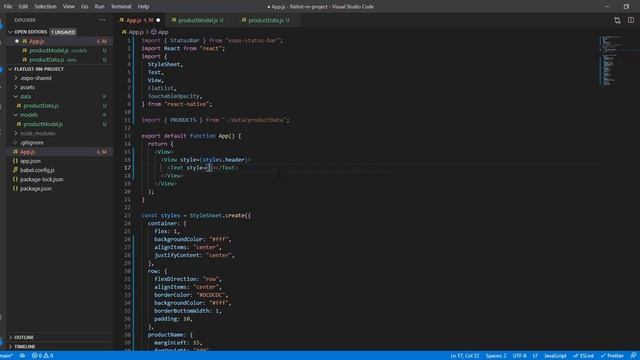Click the EXPLORER panel title
This screenshot has height=360, width=640.
point(25,20)
